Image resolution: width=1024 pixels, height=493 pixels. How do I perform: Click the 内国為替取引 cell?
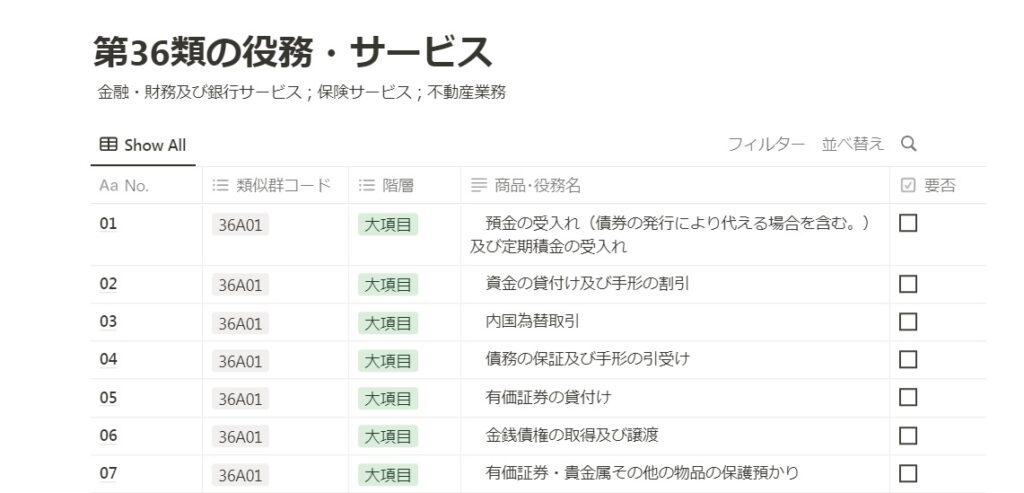click(x=532, y=322)
